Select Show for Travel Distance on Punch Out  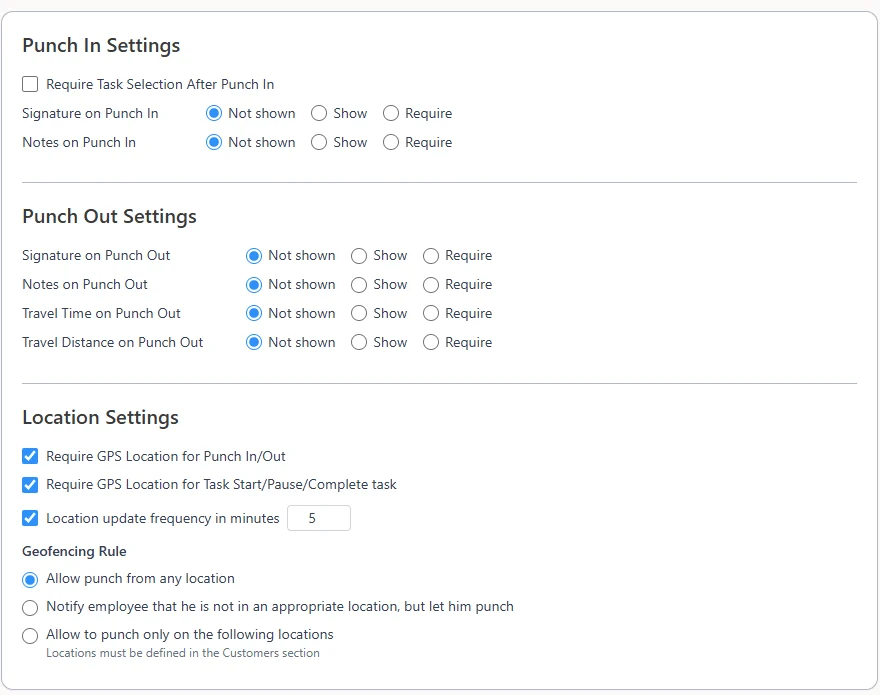pos(359,342)
